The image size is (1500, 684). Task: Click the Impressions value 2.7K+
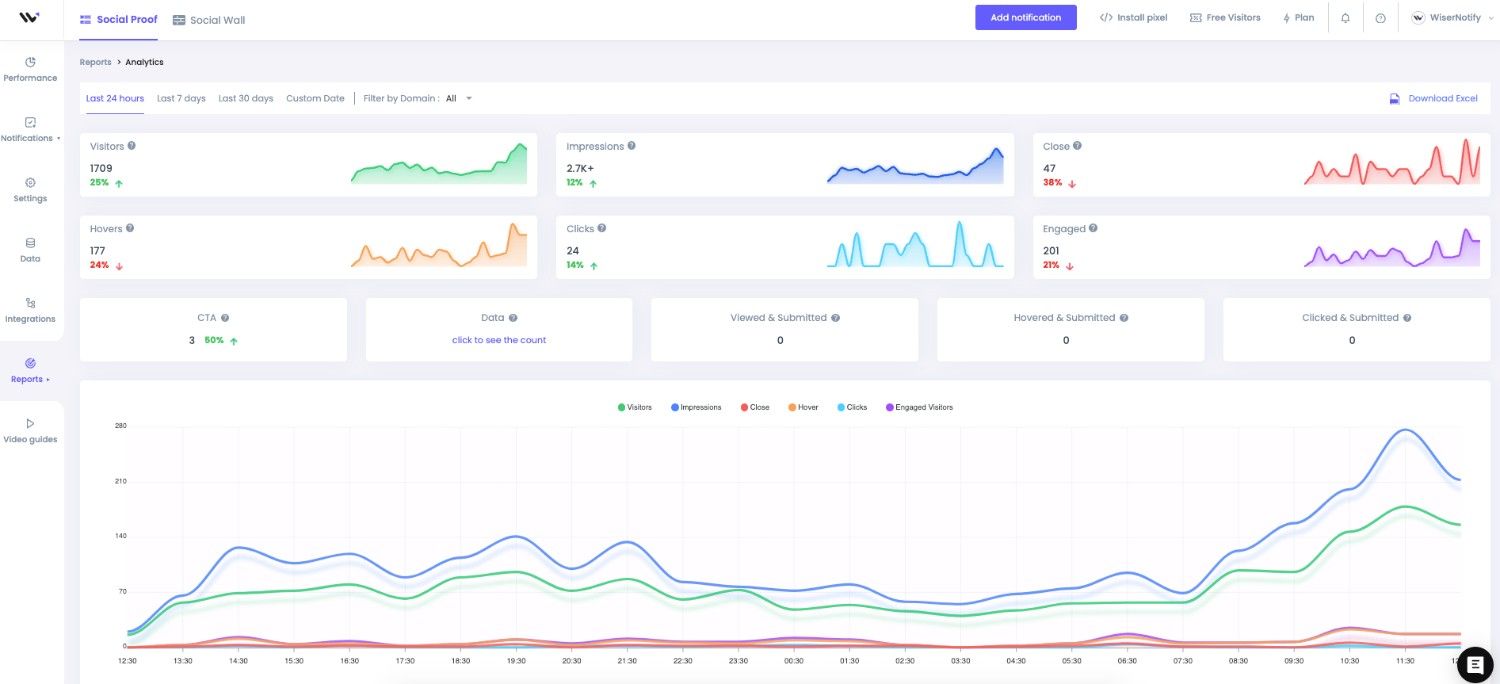[580, 168]
